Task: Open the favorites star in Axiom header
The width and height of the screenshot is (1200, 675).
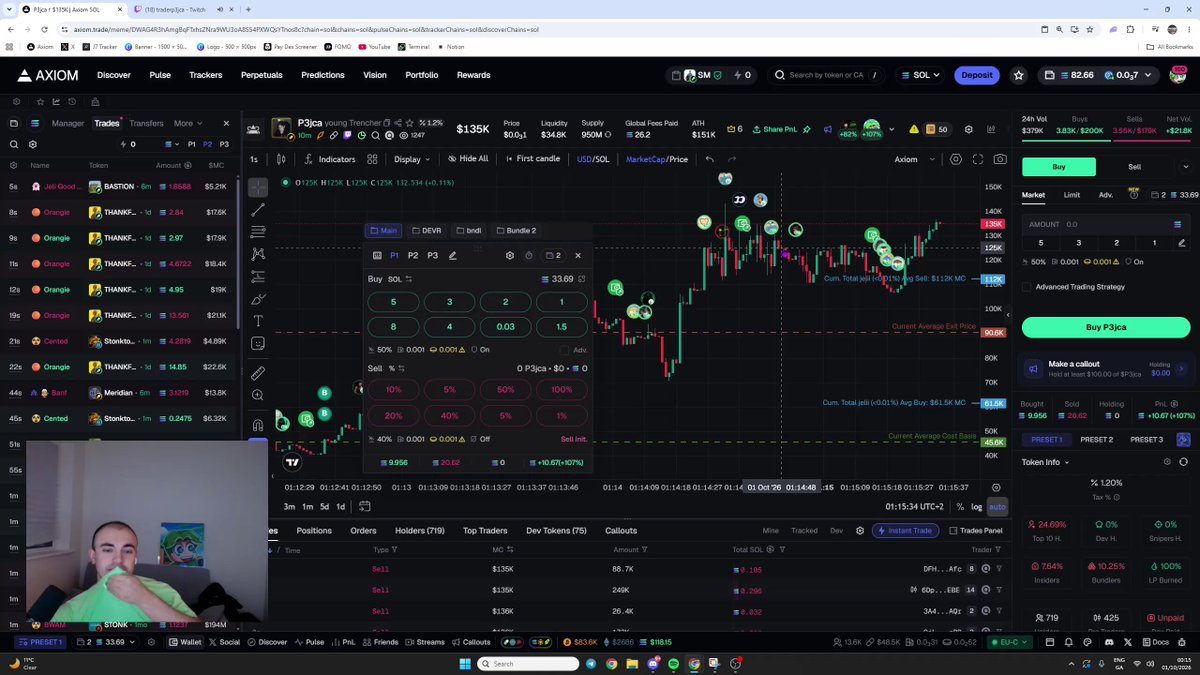Action: point(1019,75)
